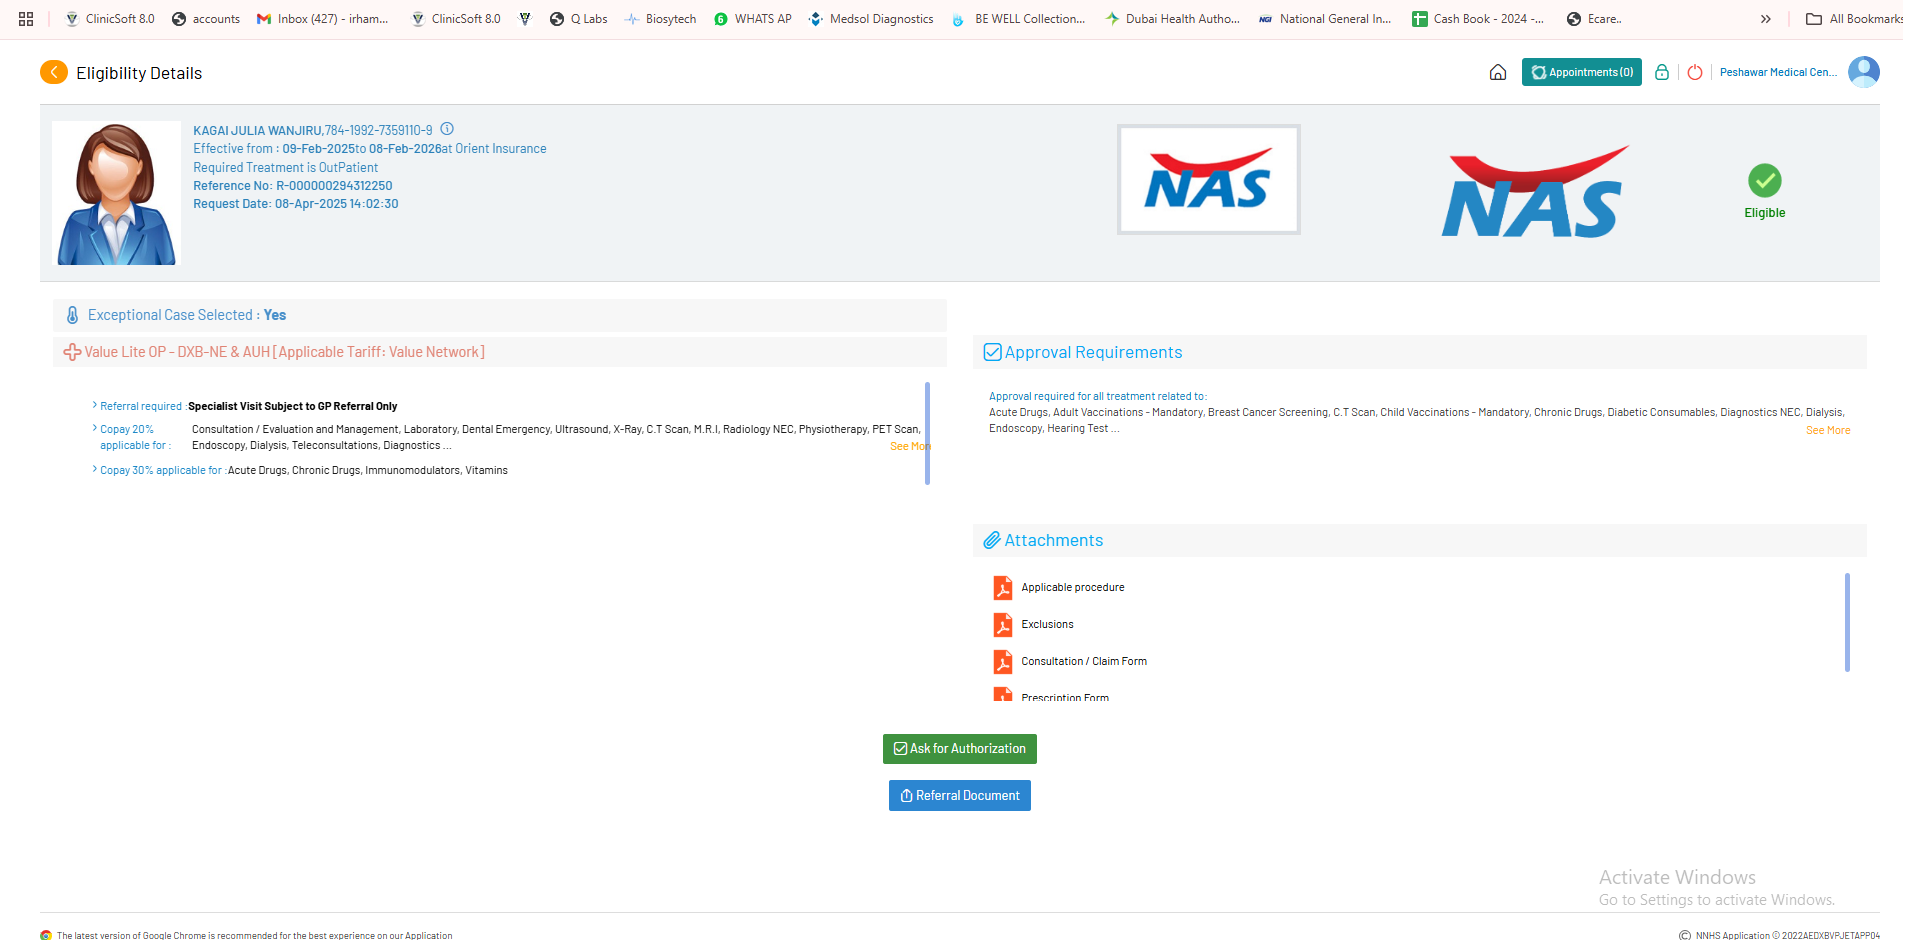Open the home page icon

coord(1498,72)
